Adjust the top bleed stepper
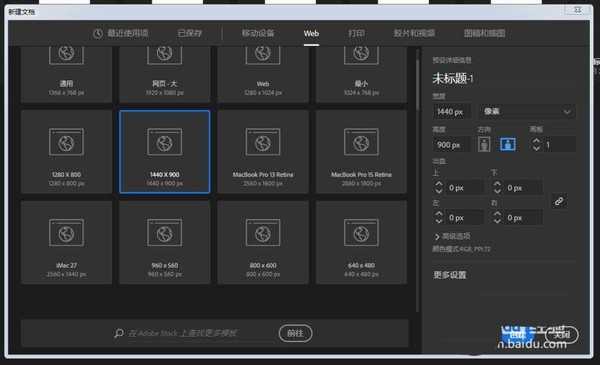600x365 pixels. pyautogui.click(x=439, y=187)
